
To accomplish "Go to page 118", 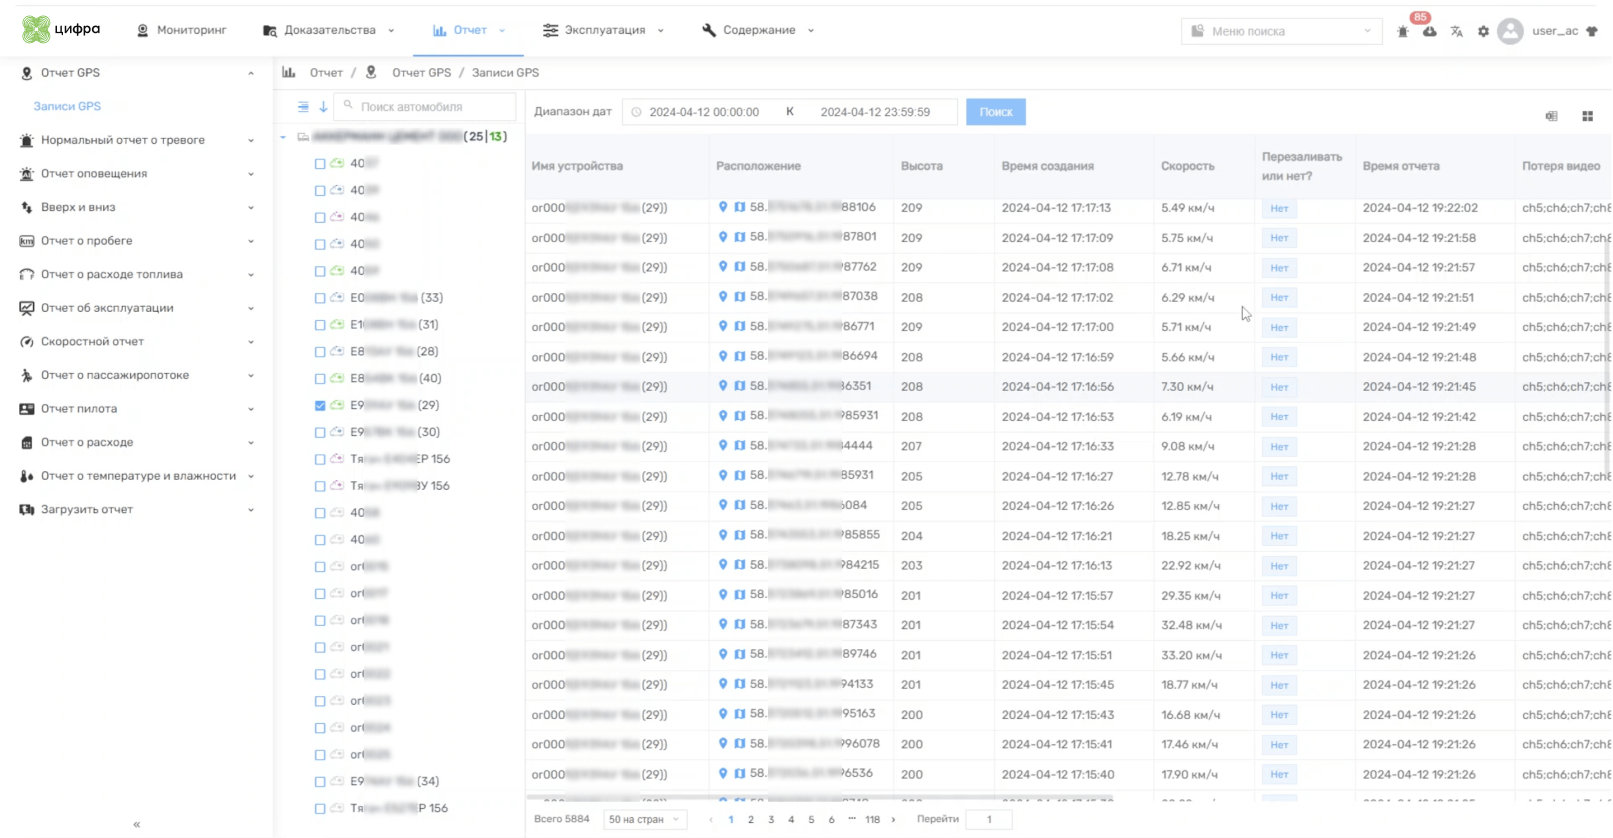I will (872, 819).
